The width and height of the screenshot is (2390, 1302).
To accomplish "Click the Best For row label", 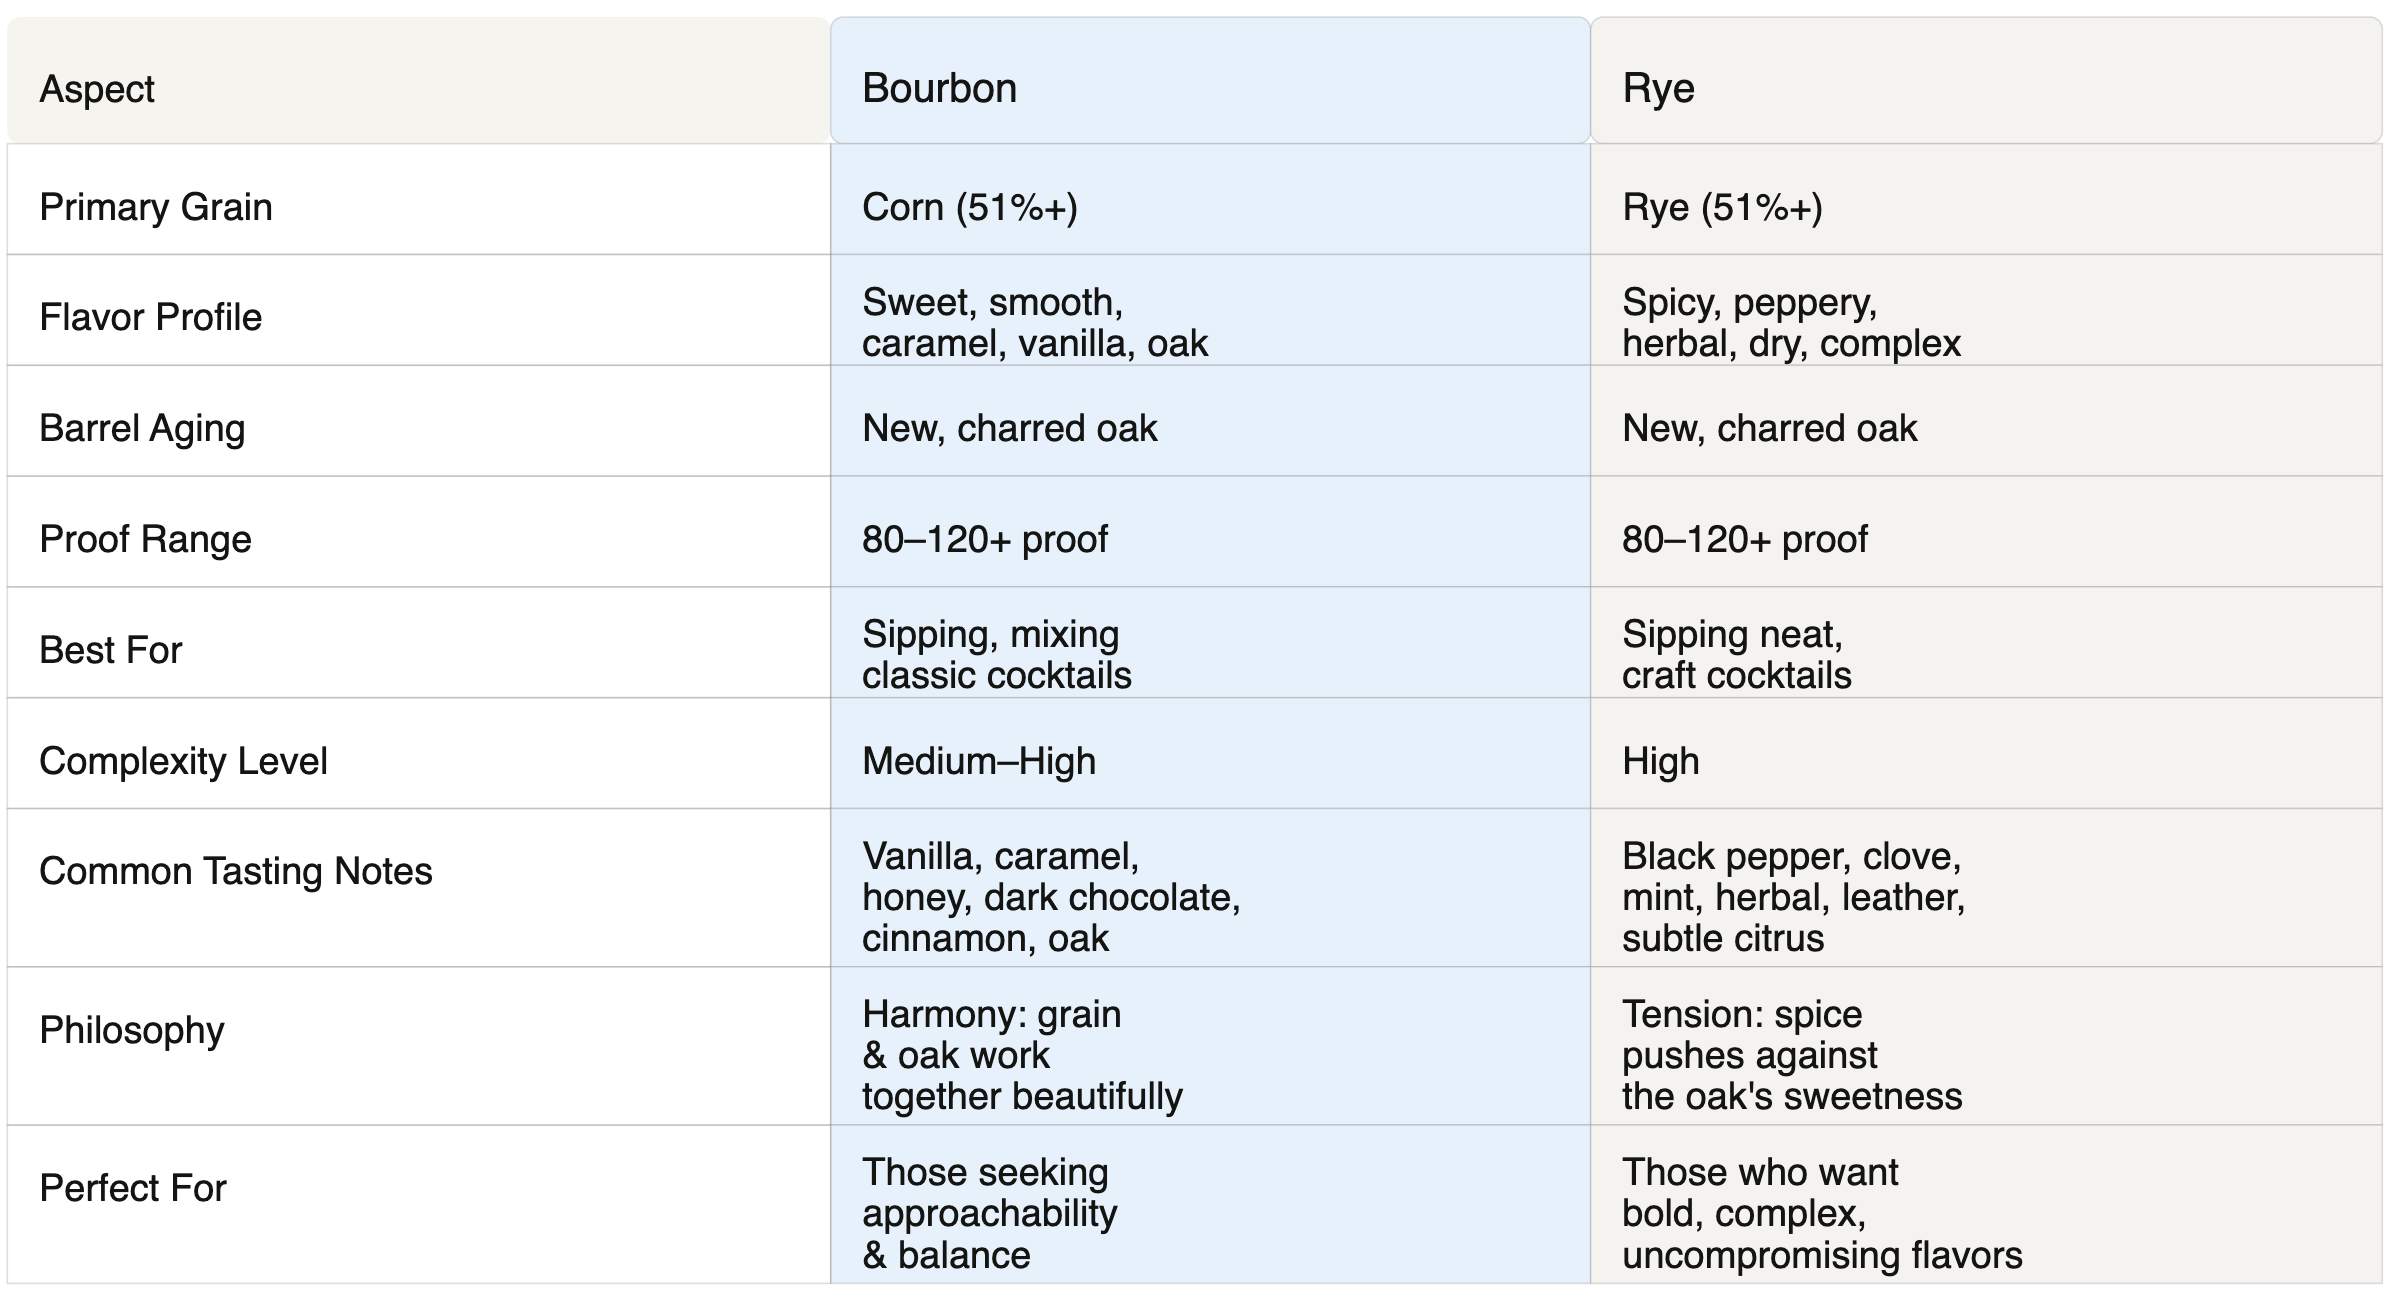I will (x=111, y=650).
